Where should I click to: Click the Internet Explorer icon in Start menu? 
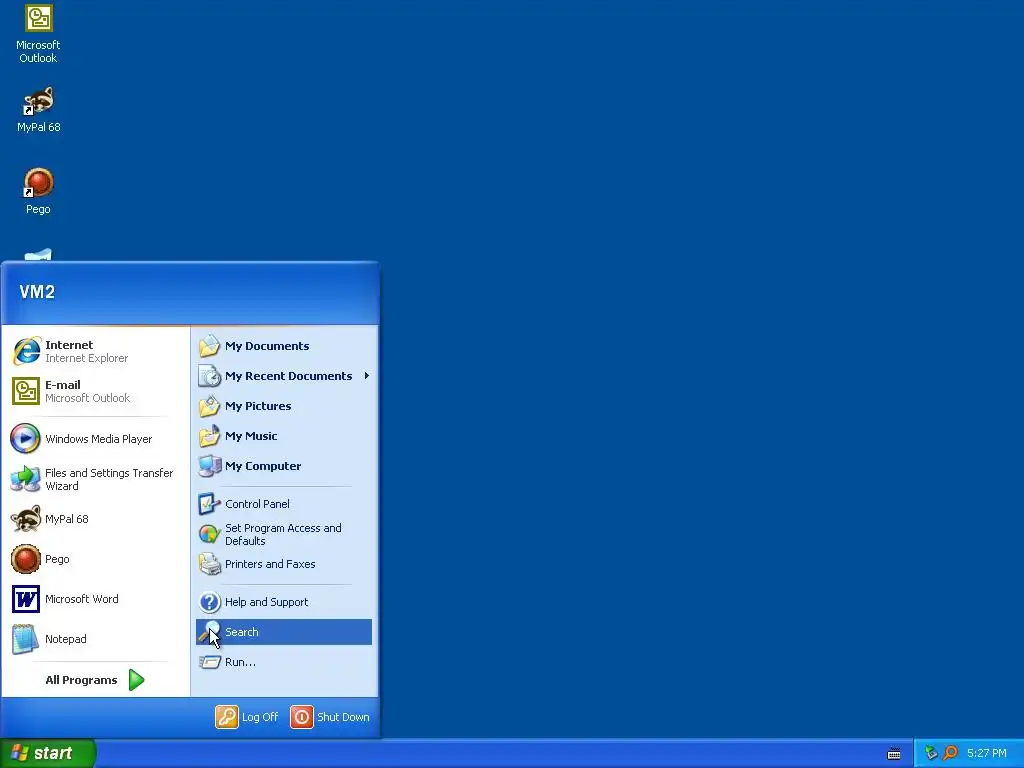click(x=26, y=351)
